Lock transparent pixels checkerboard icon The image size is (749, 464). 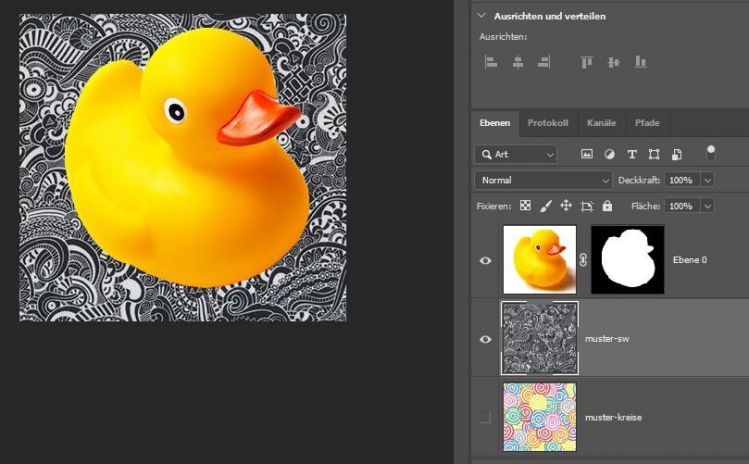(x=525, y=206)
